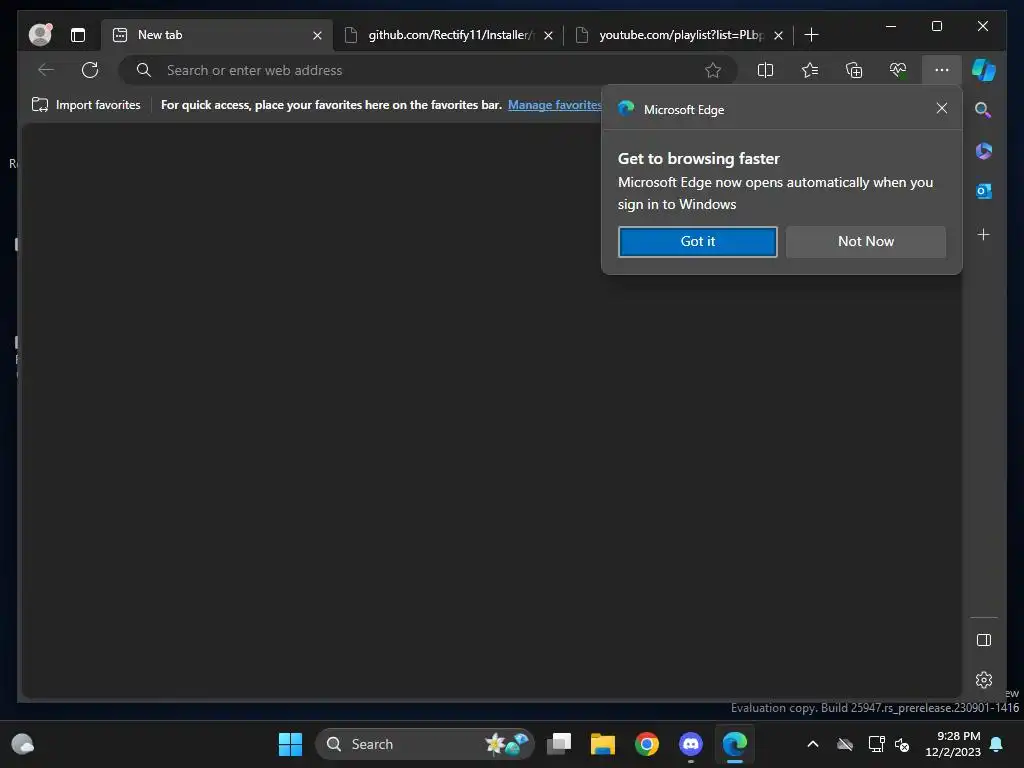Open Discord from taskbar
The height and width of the screenshot is (768, 1024).
click(691, 744)
